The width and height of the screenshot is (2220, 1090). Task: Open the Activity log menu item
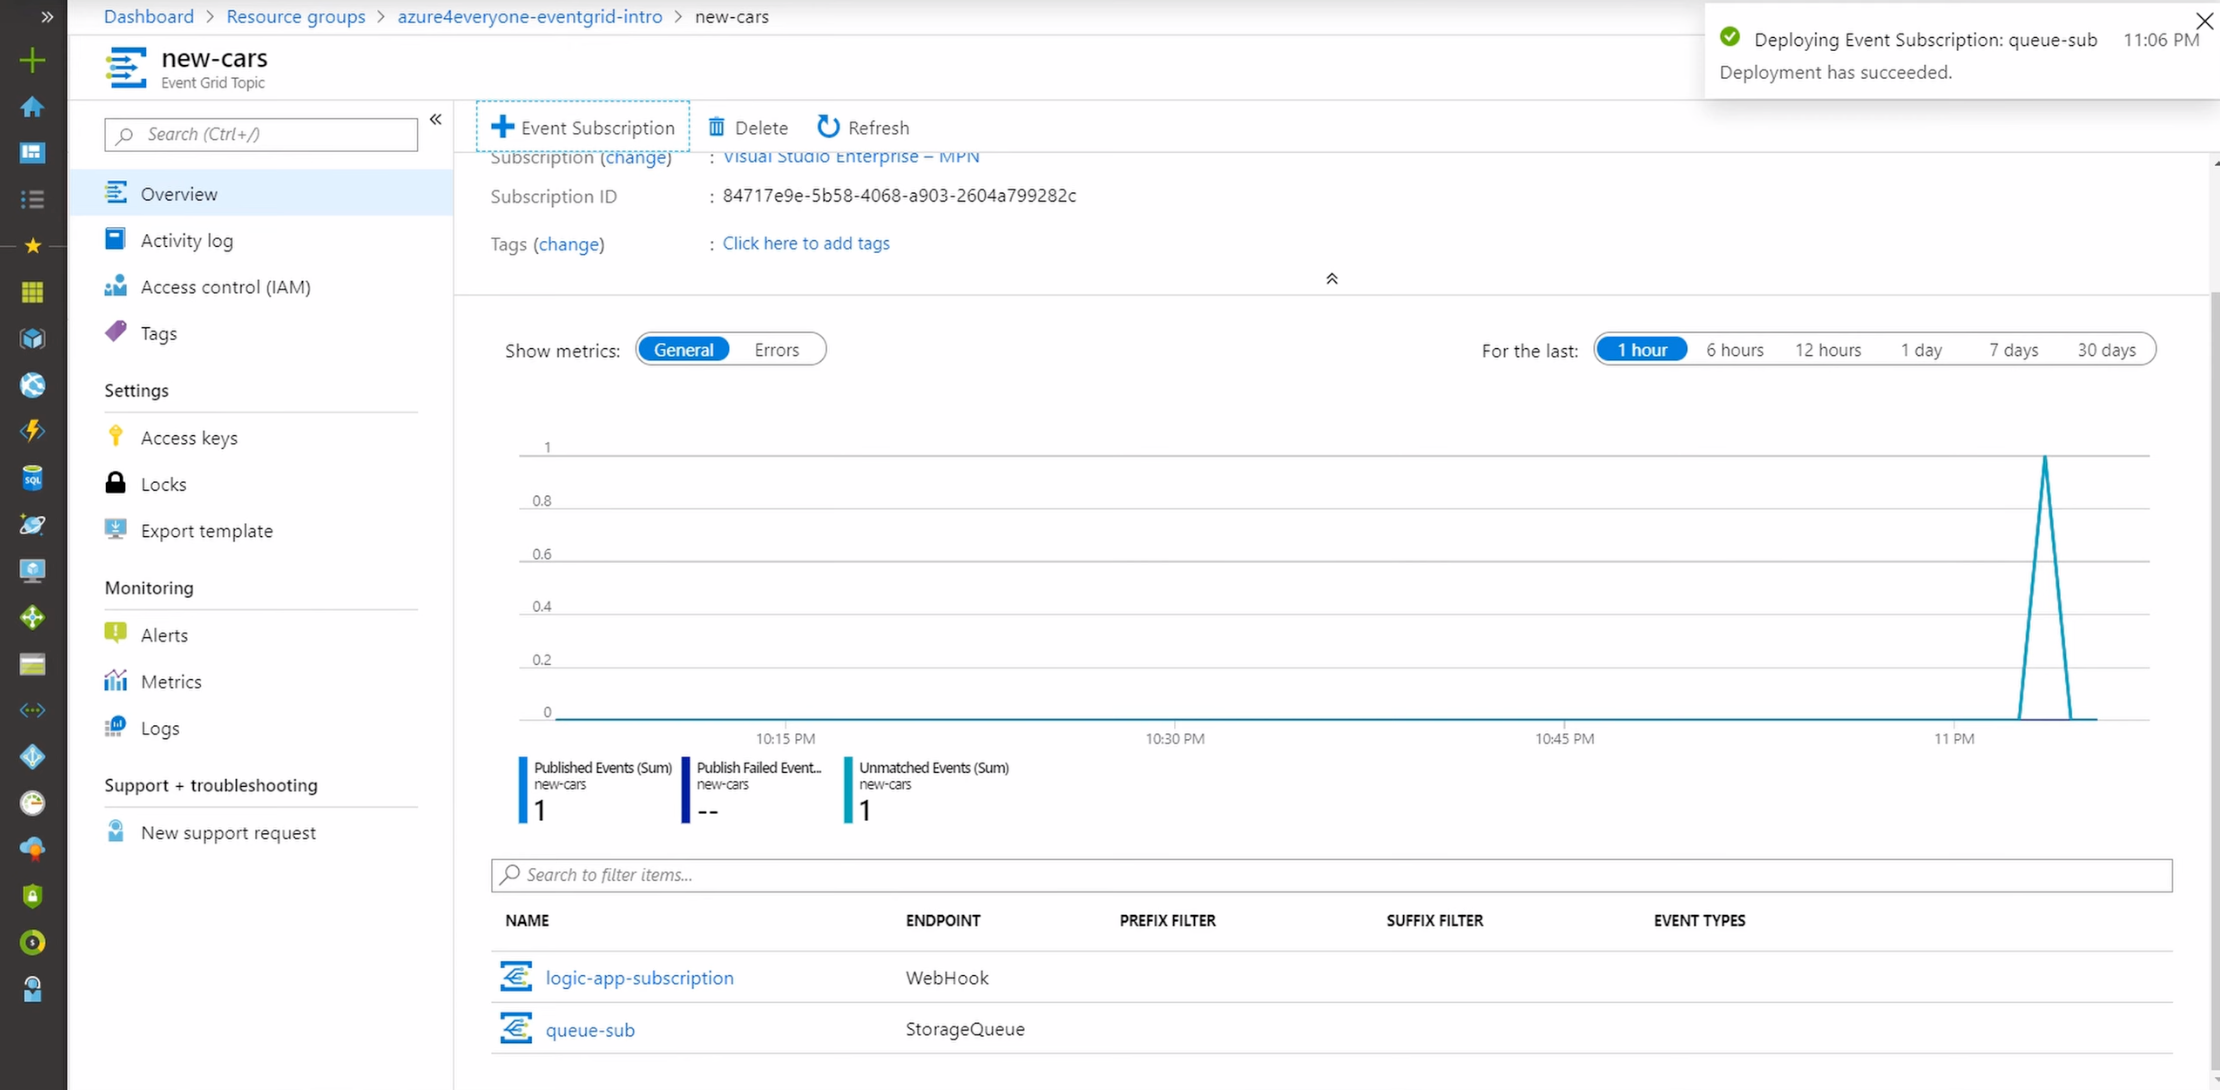tap(186, 241)
